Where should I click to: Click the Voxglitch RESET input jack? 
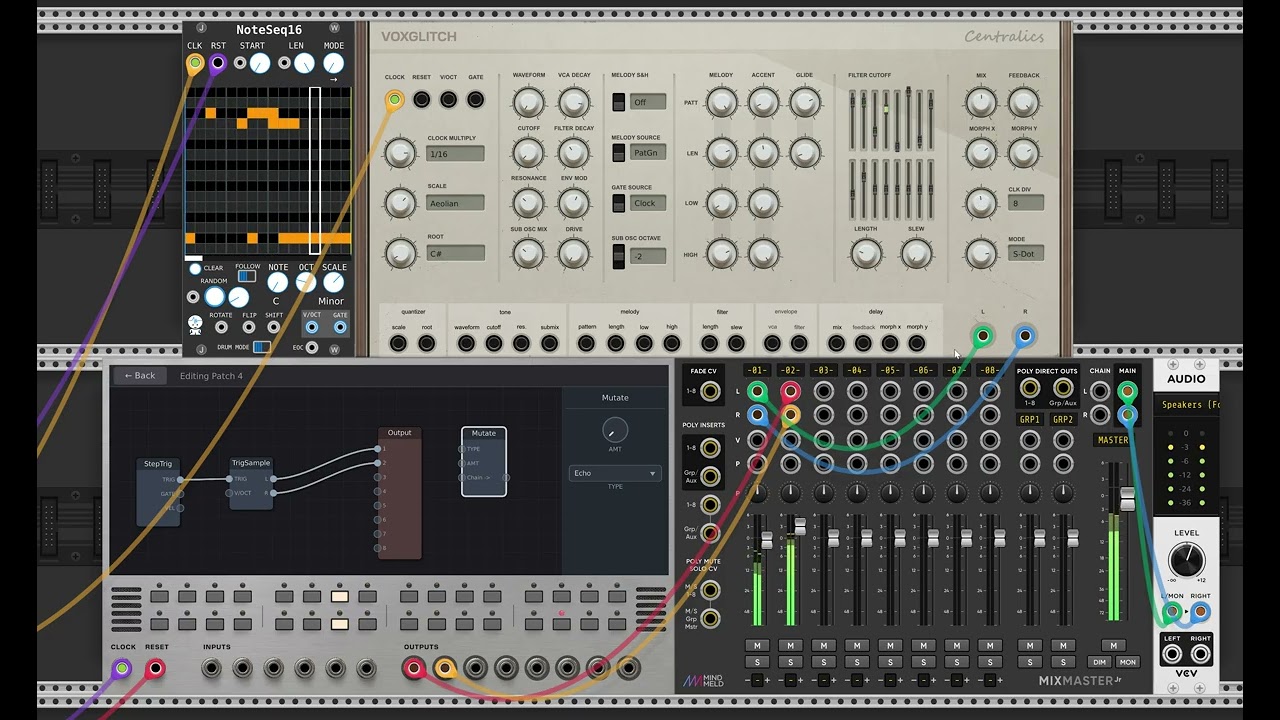coord(421,99)
